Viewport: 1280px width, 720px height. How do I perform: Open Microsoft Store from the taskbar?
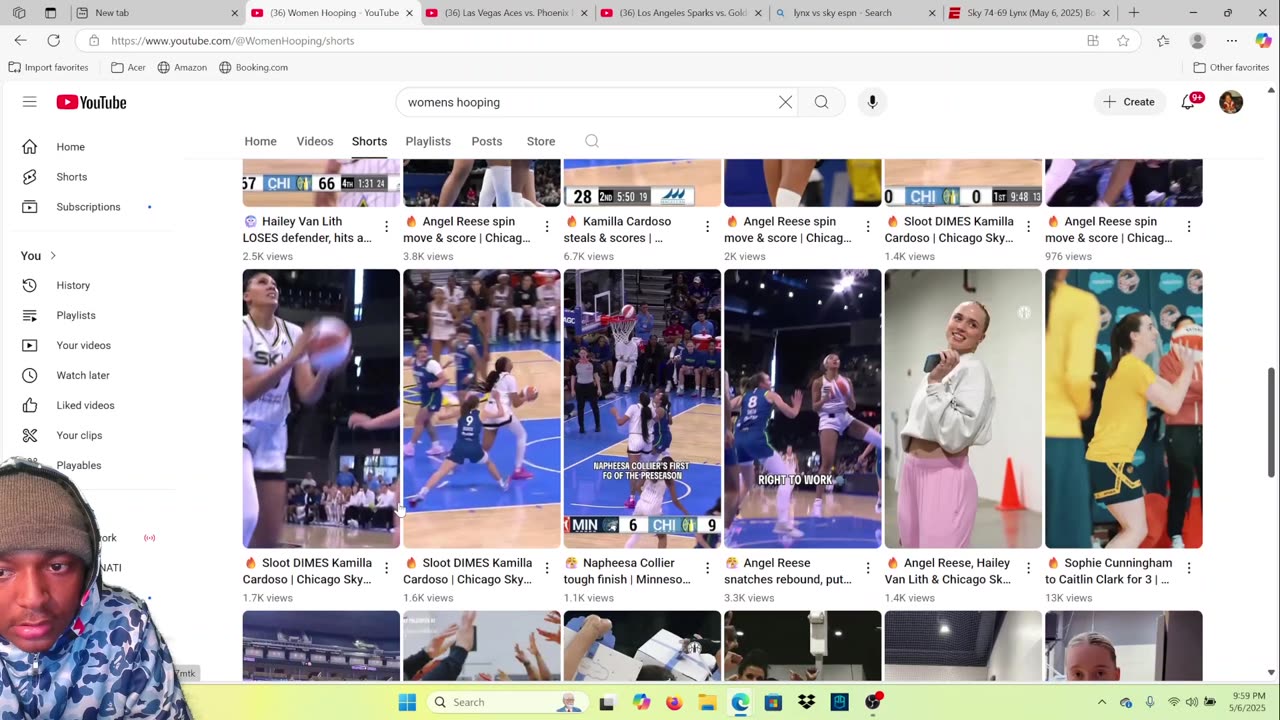click(x=773, y=702)
